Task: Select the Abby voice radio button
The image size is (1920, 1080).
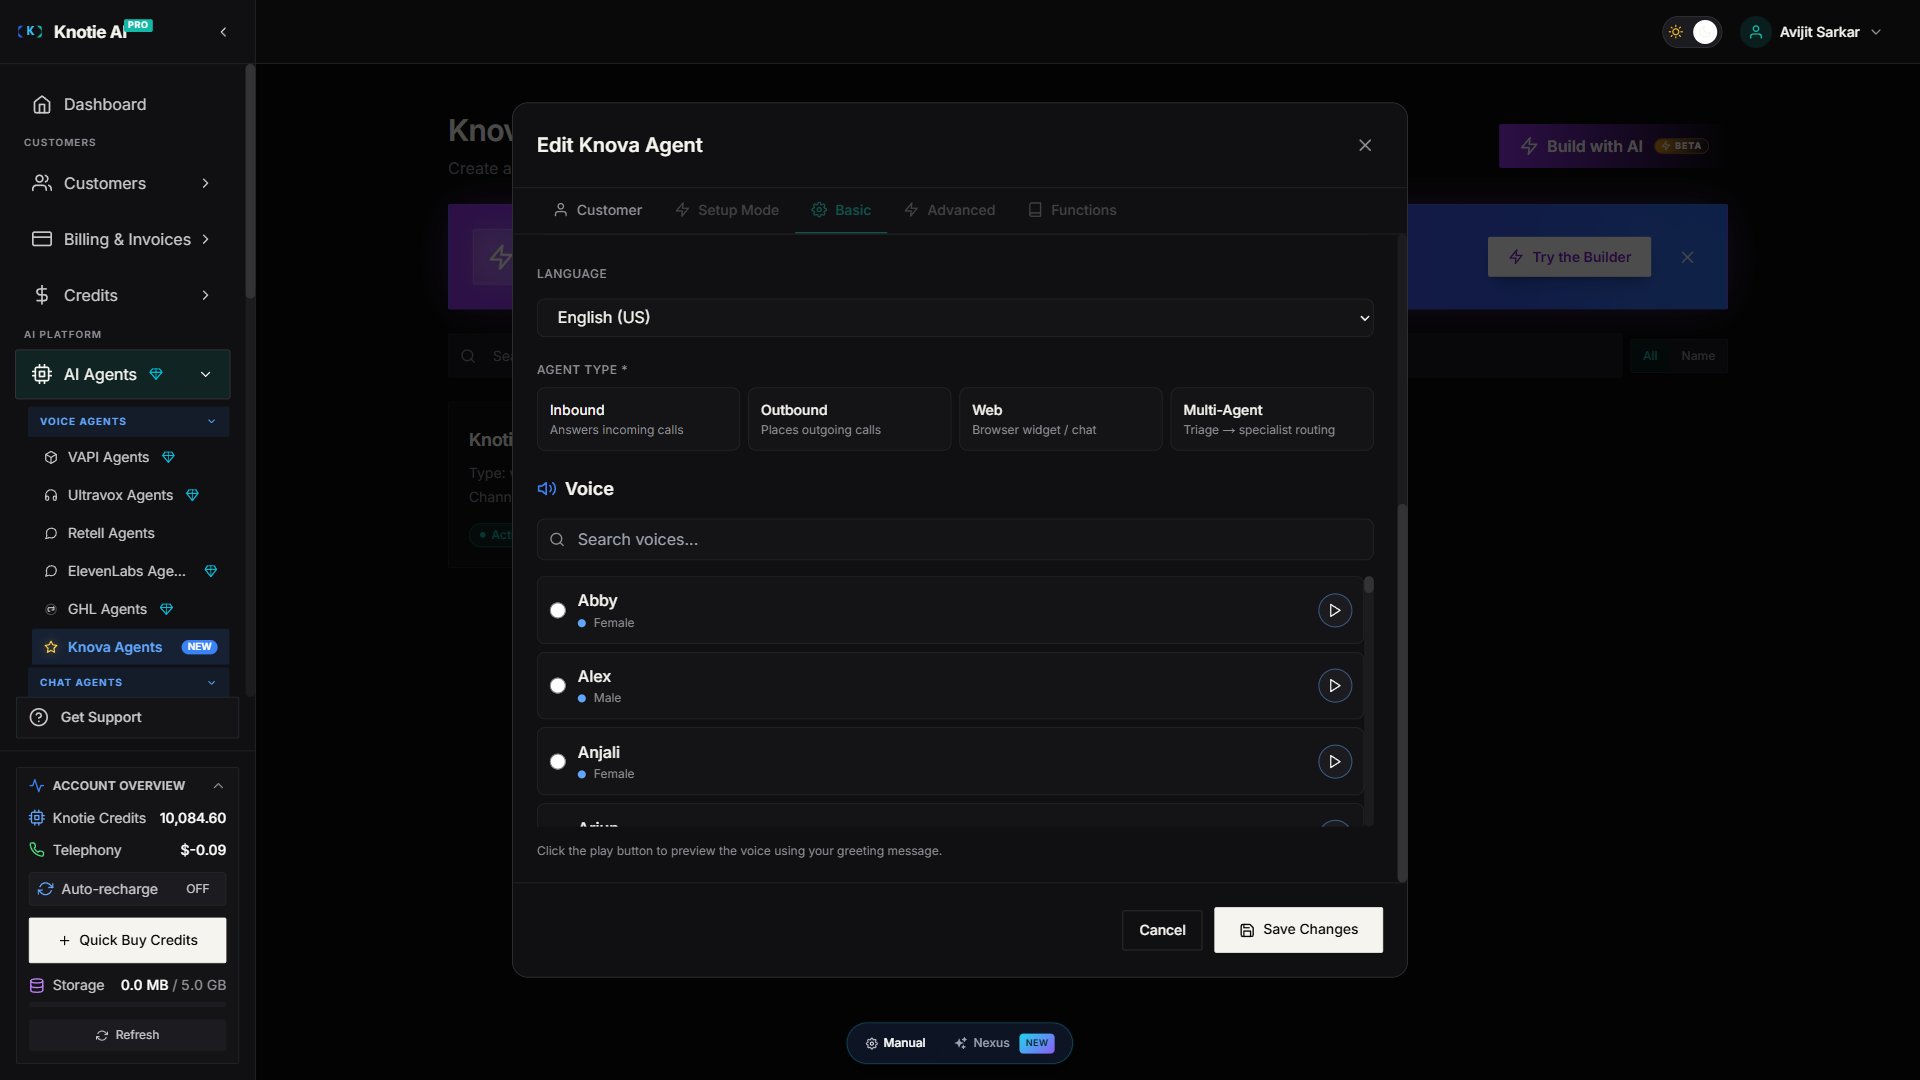Action: [558, 610]
